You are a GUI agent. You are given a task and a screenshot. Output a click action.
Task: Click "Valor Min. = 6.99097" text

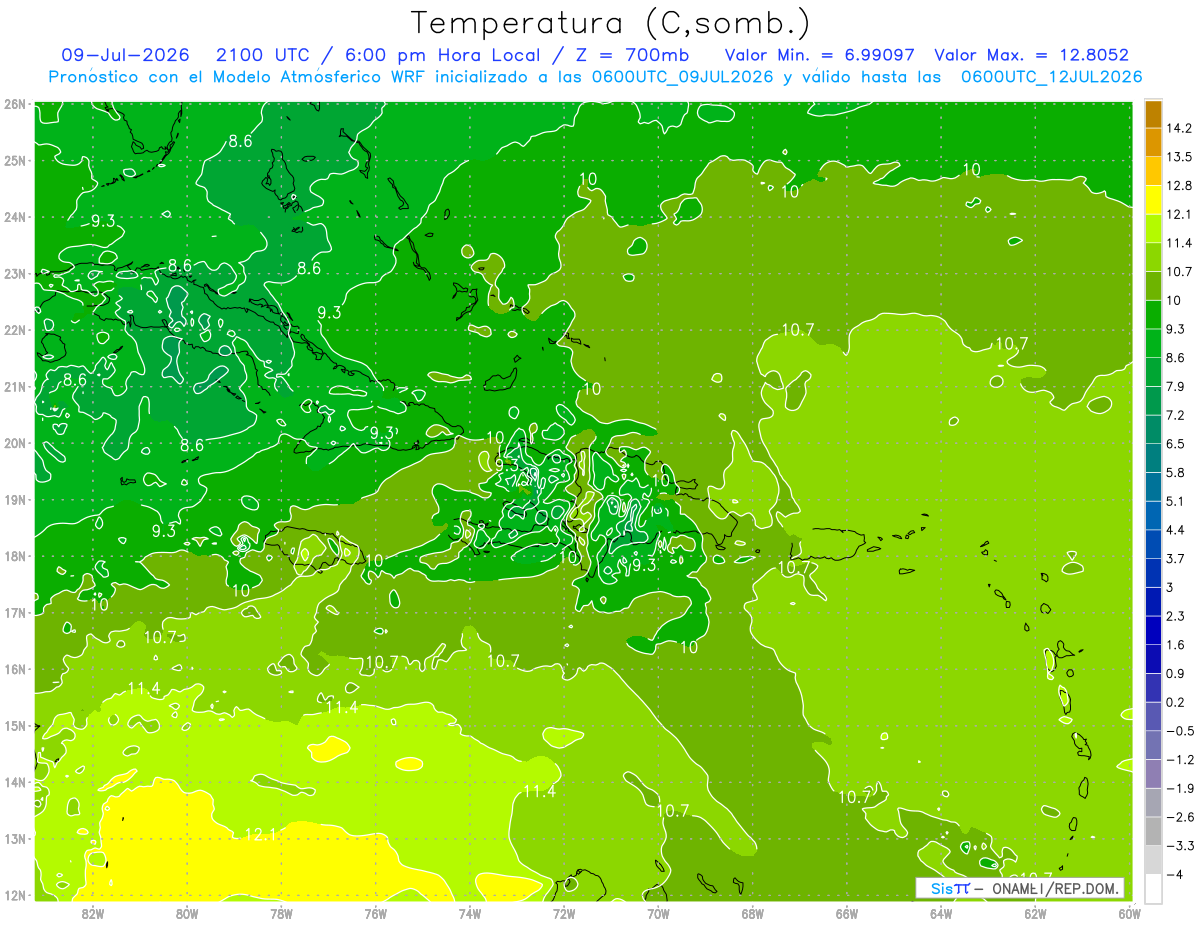[x=818, y=55]
